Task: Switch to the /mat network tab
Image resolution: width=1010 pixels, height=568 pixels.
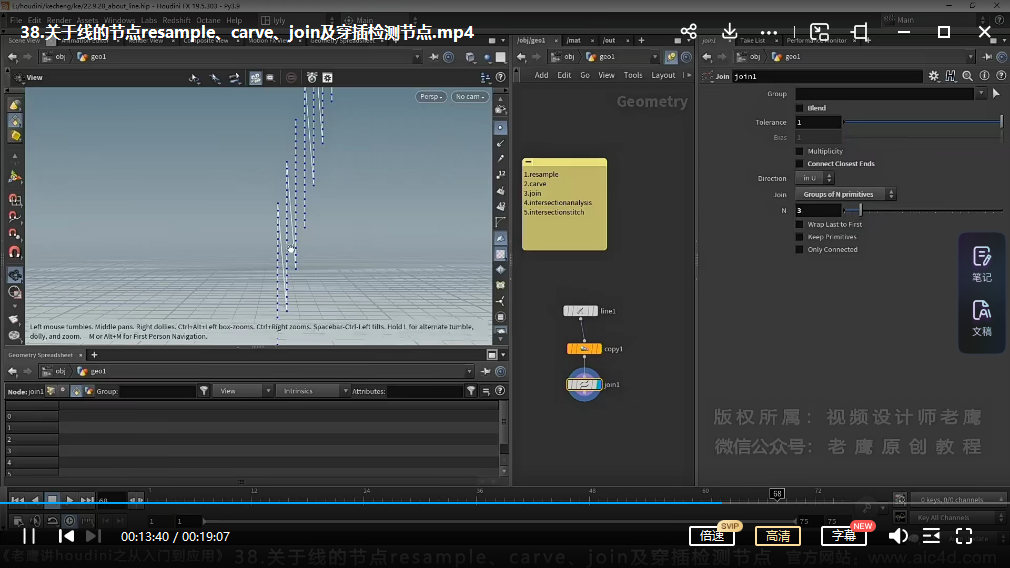Action: click(574, 40)
